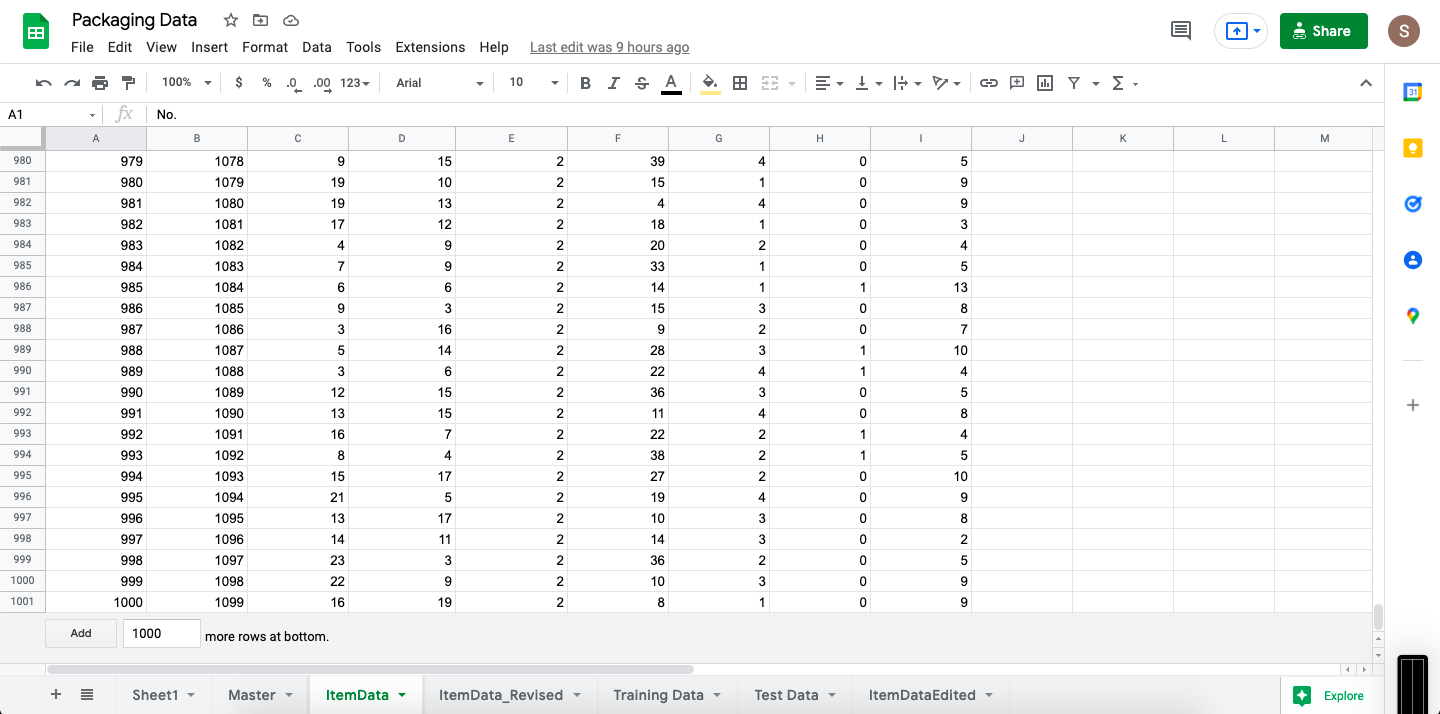Viewport: 1440px width, 714px height.
Task: Click the merge cells icon
Action: (770, 83)
